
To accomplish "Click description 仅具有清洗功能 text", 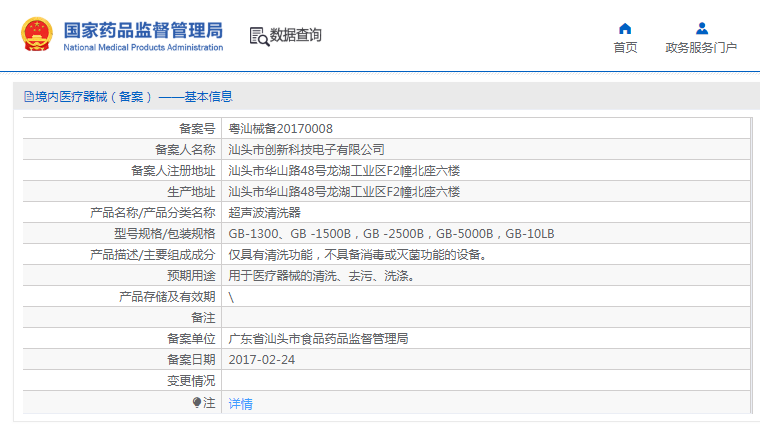I will 358,255.
